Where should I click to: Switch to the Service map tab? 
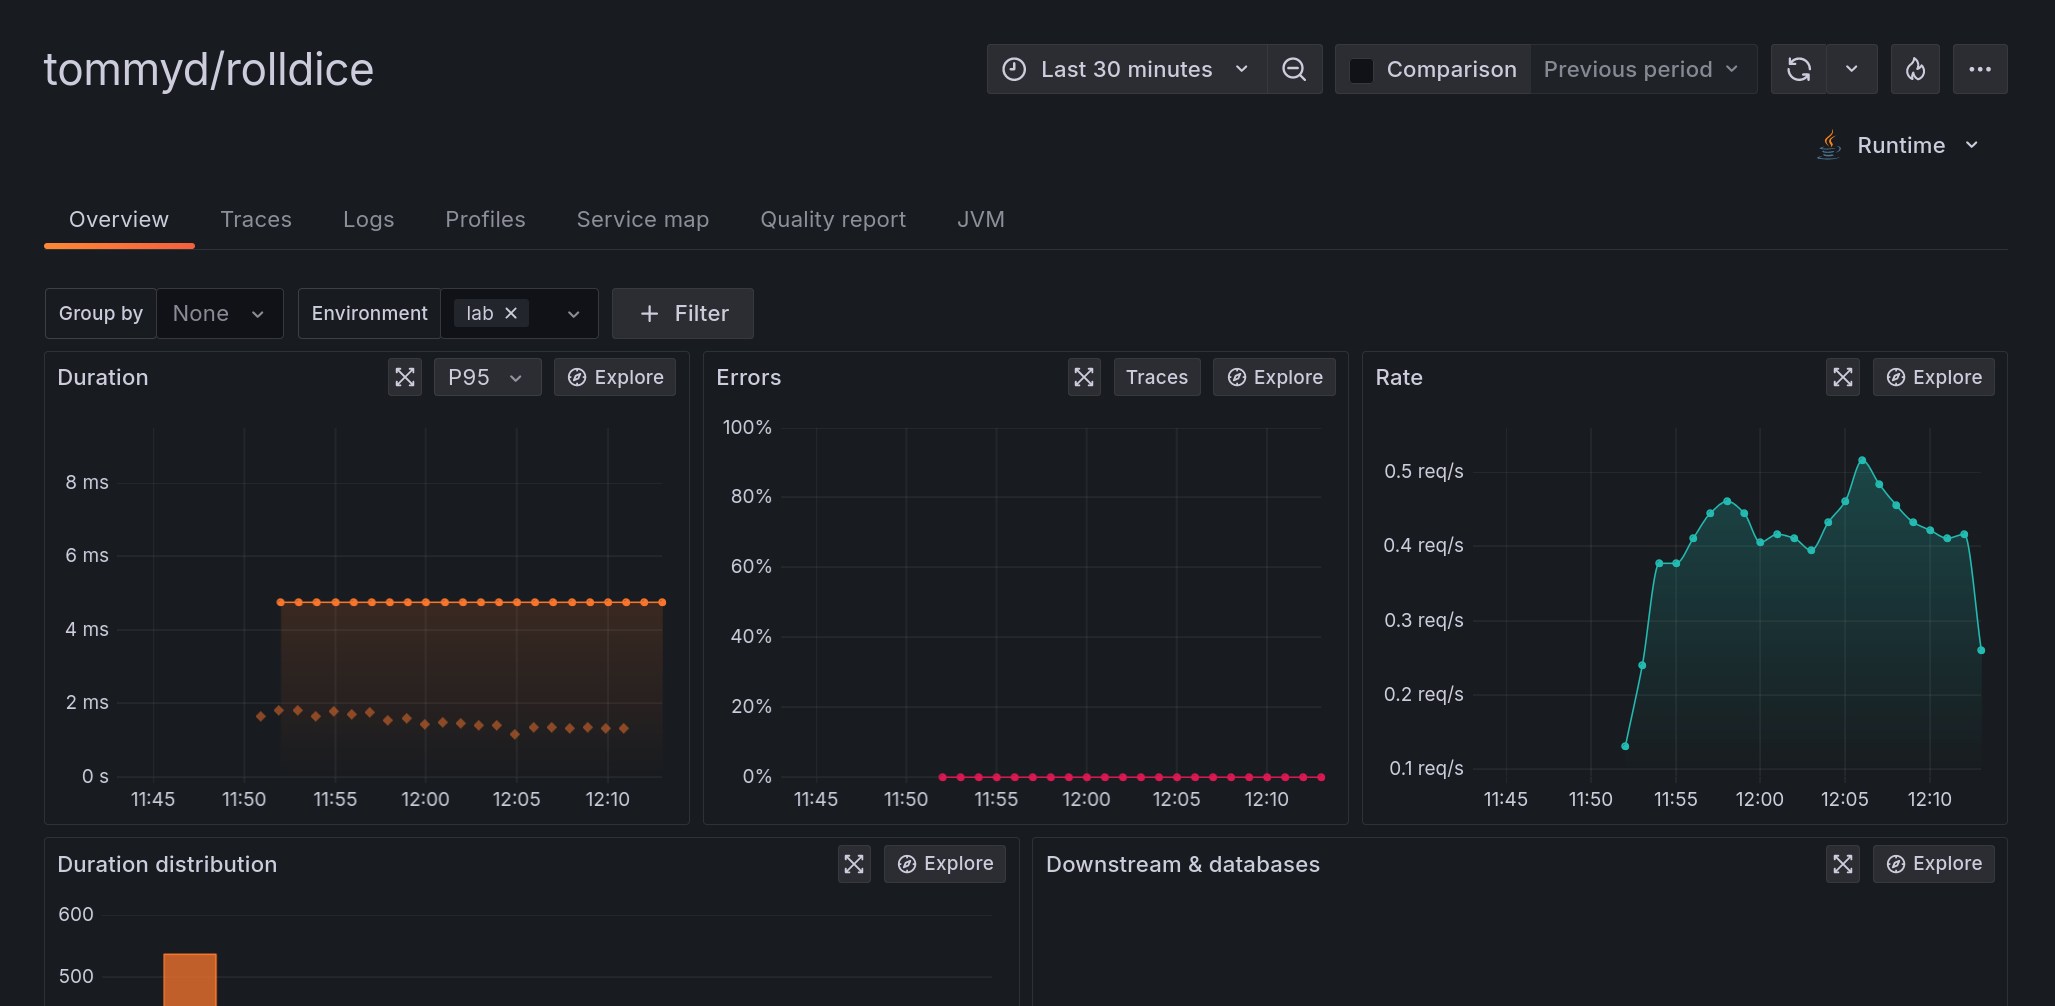coord(643,219)
